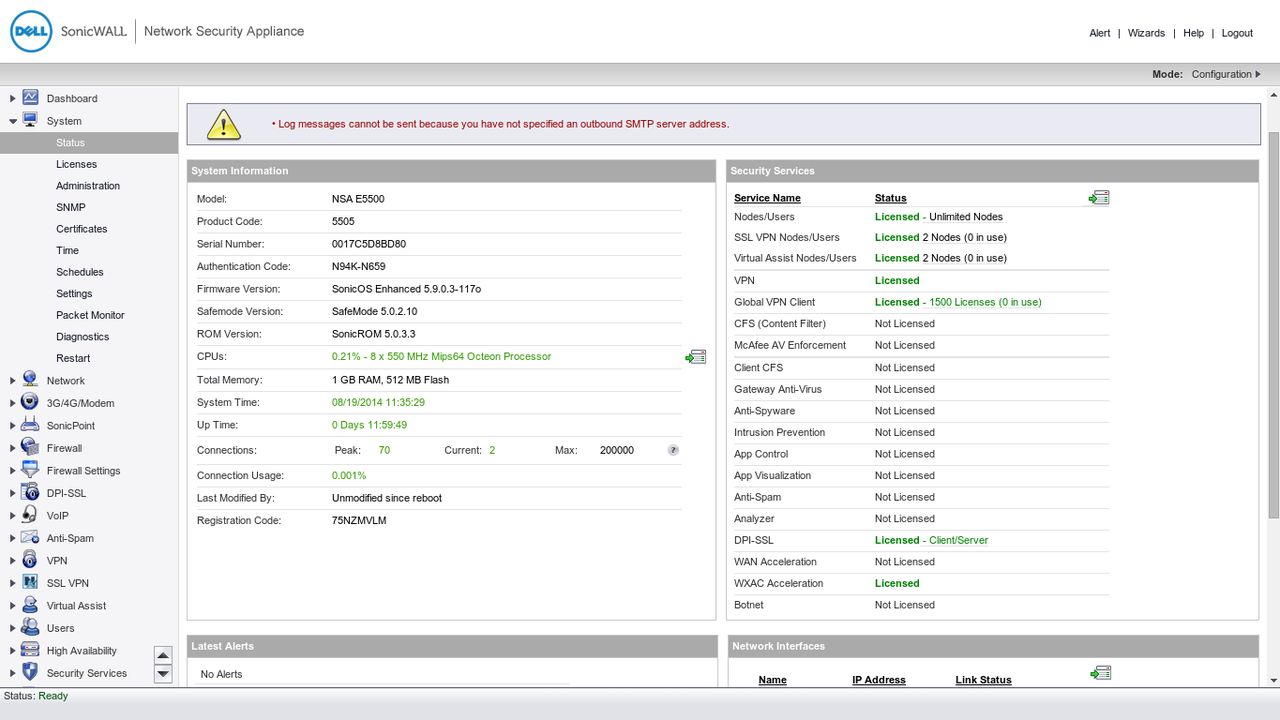Open the Settings page under System

[x=74, y=294]
